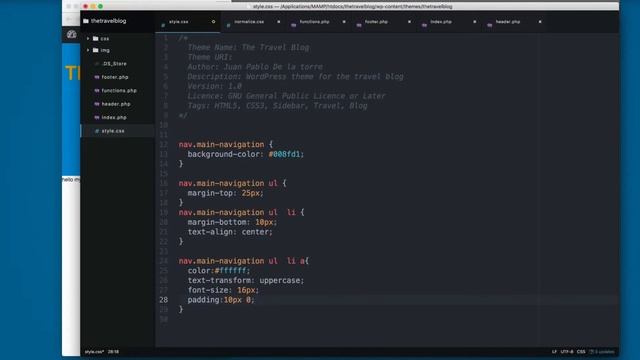Click the 'Tags: HTML5, CSS3, Sidebar' comment line
This screenshot has width=640, height=360.
point(277,106)
